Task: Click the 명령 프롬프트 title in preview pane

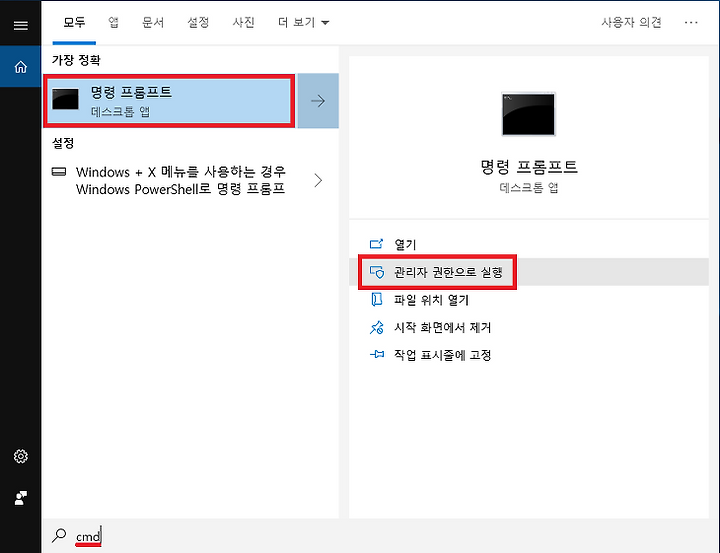Action: (x=529, y=167)
